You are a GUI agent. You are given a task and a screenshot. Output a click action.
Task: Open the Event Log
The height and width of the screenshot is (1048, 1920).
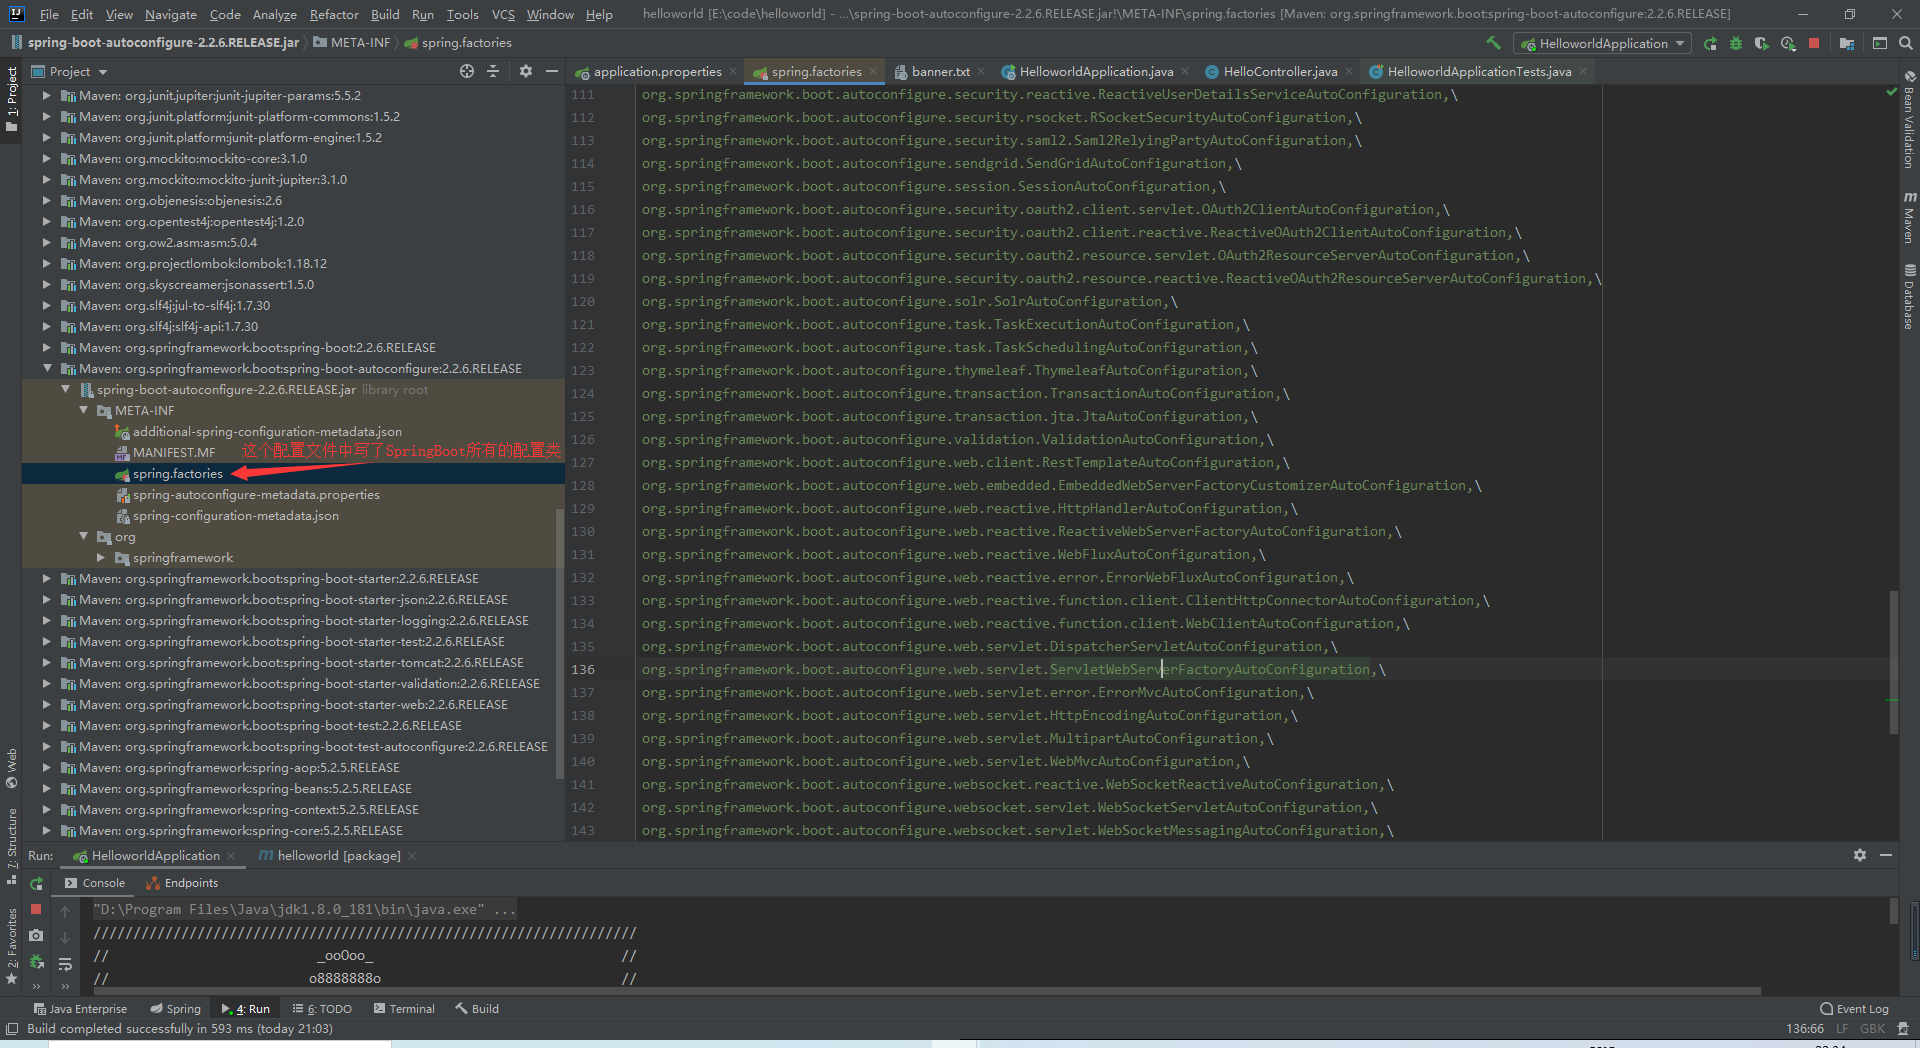1854,1008
